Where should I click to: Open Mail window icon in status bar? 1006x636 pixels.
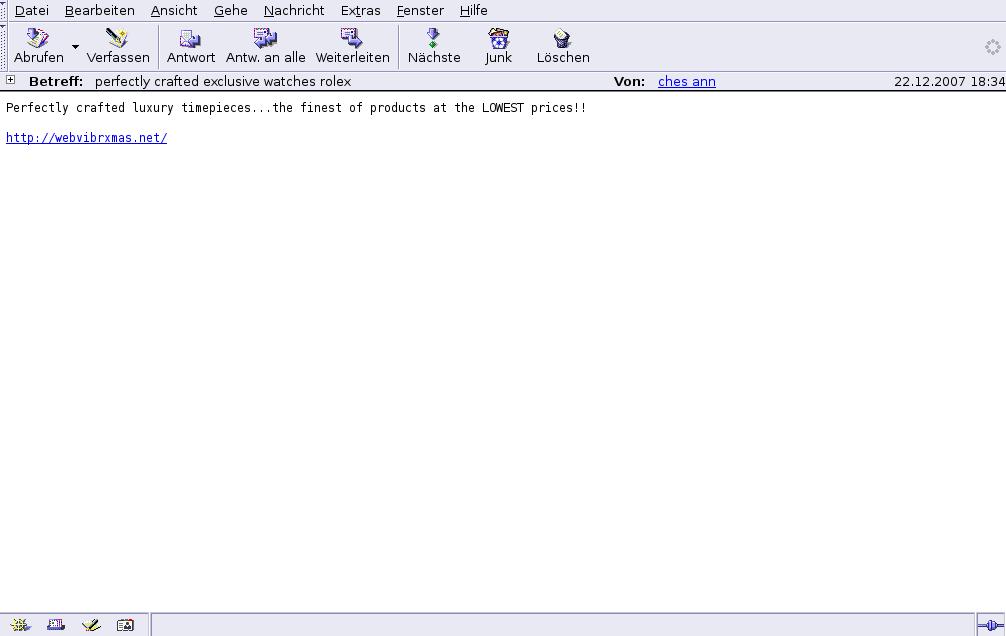coord(56,625)
